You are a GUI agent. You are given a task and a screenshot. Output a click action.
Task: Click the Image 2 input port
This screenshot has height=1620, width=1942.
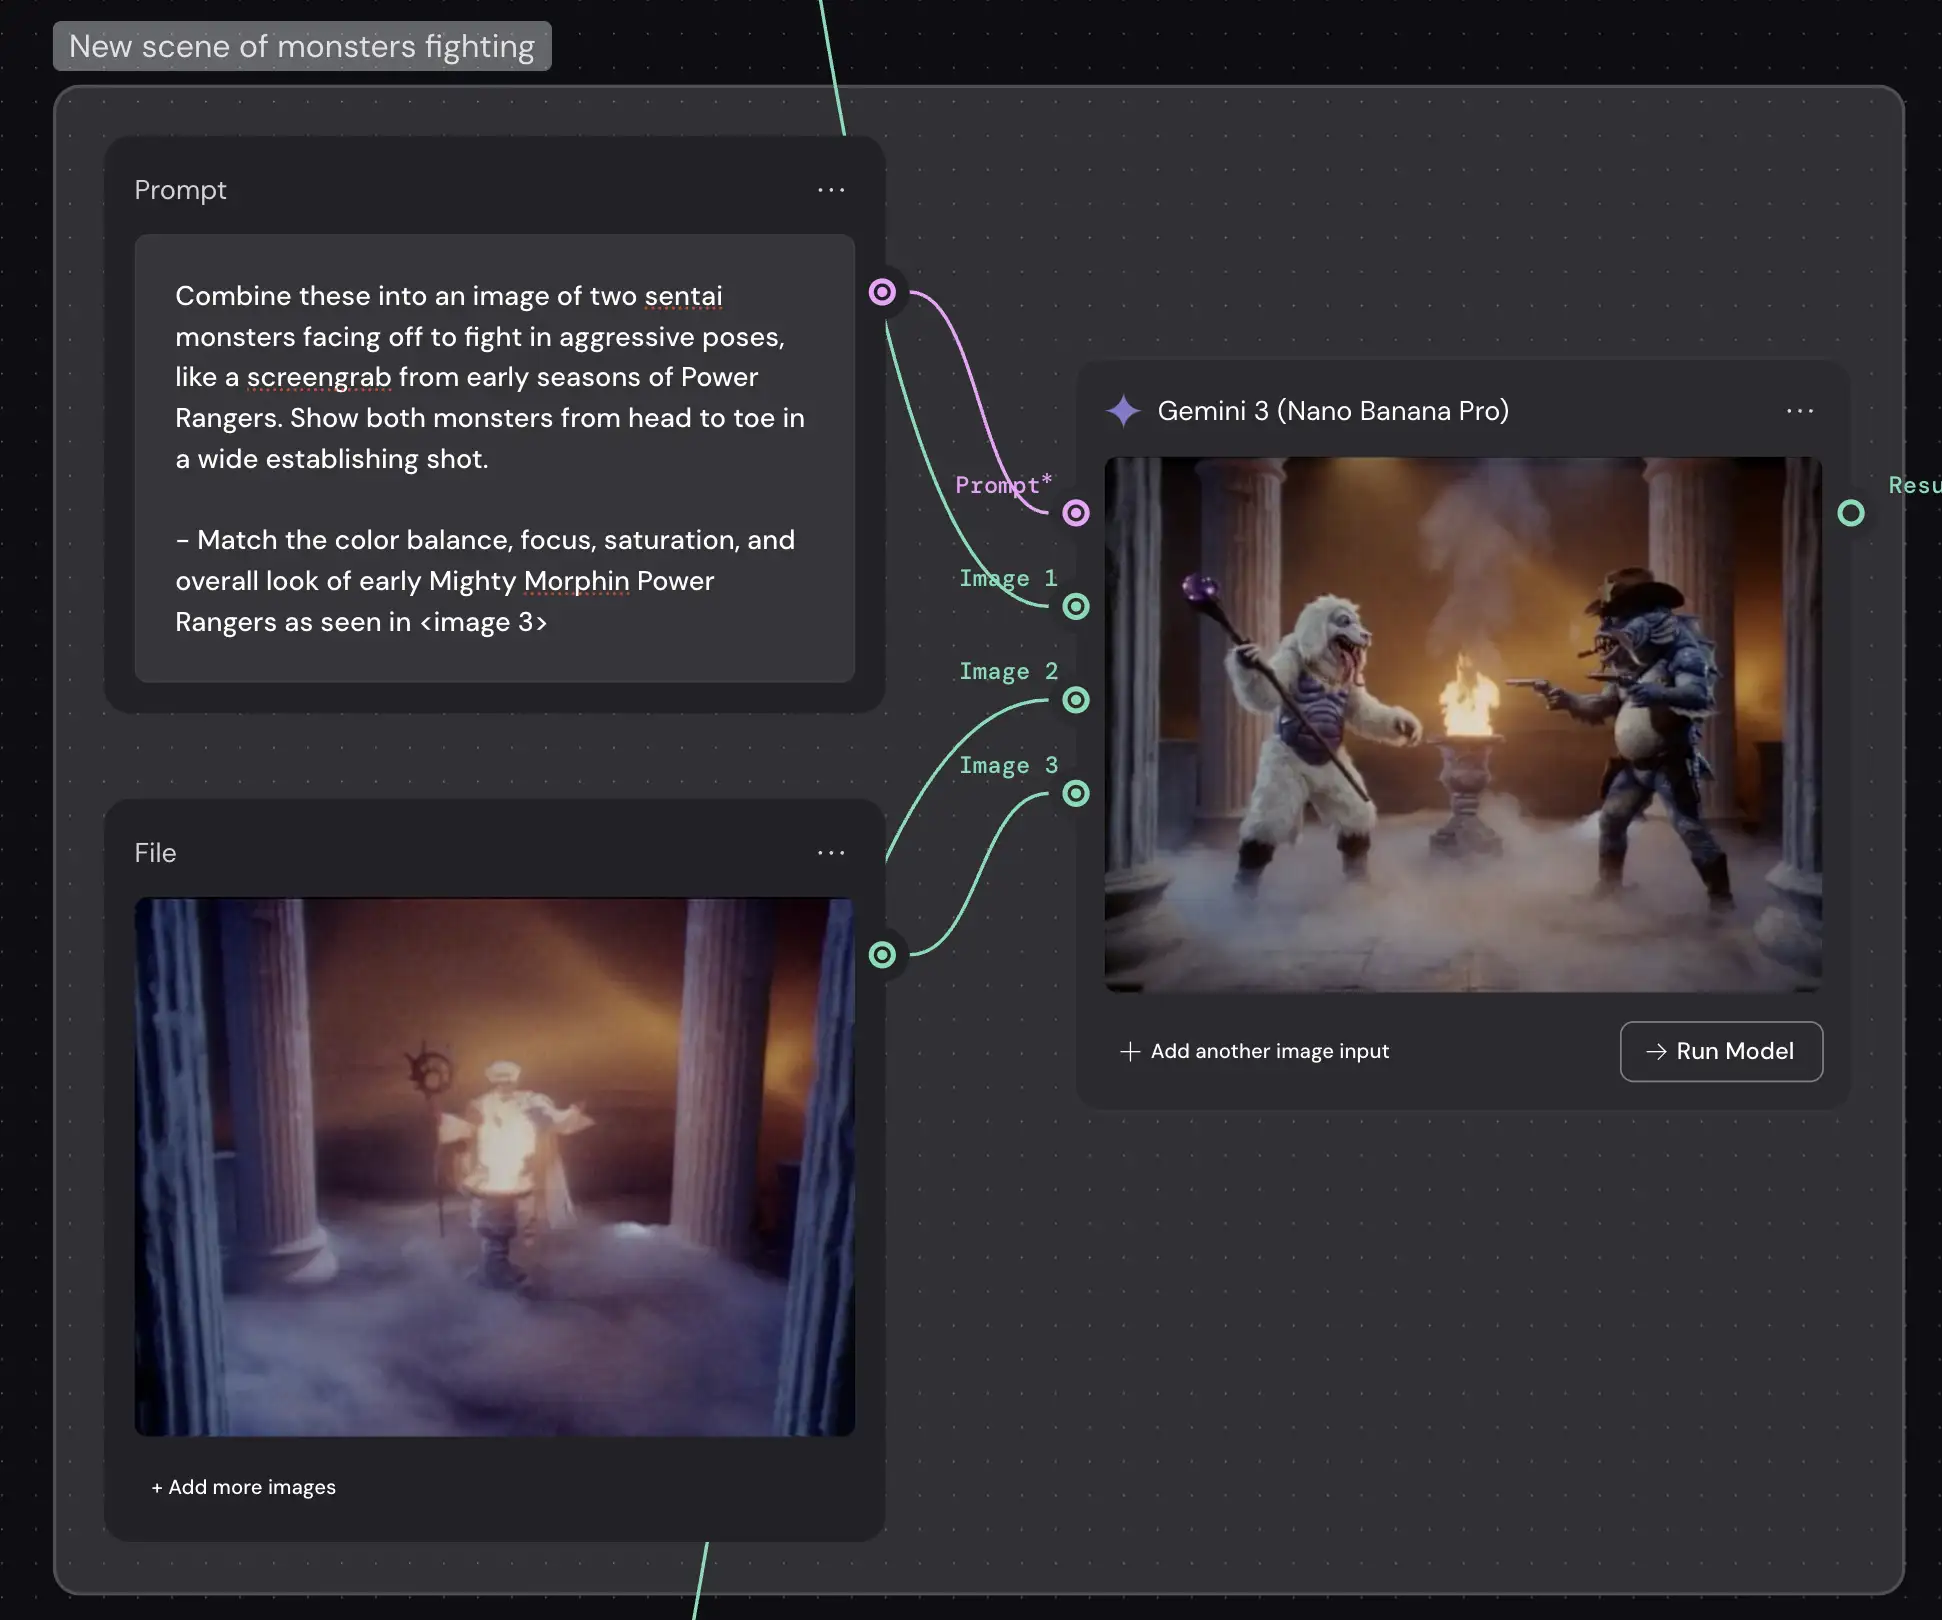click(x=1076, y=700)
